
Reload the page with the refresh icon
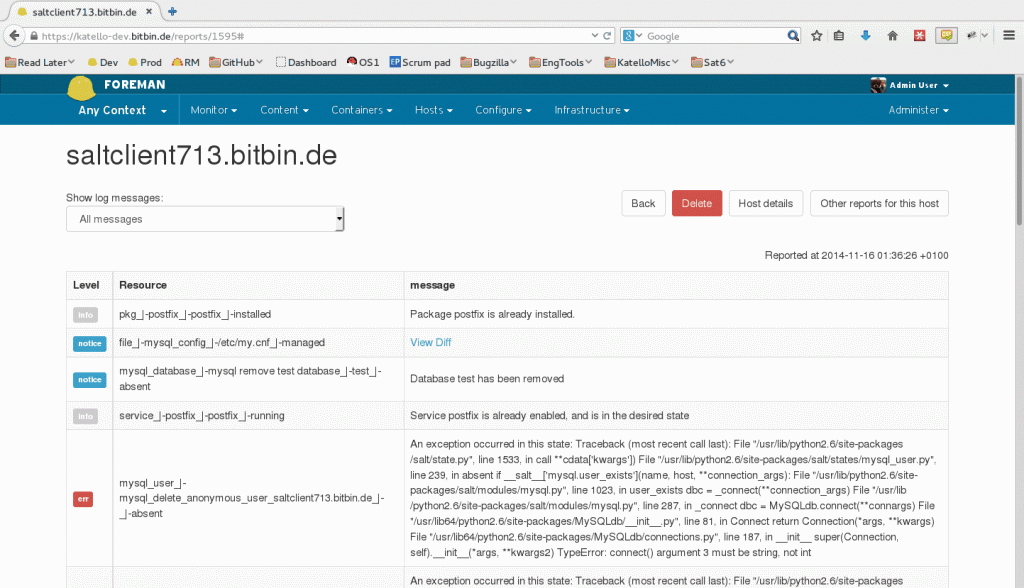click(x=607, y=35)
